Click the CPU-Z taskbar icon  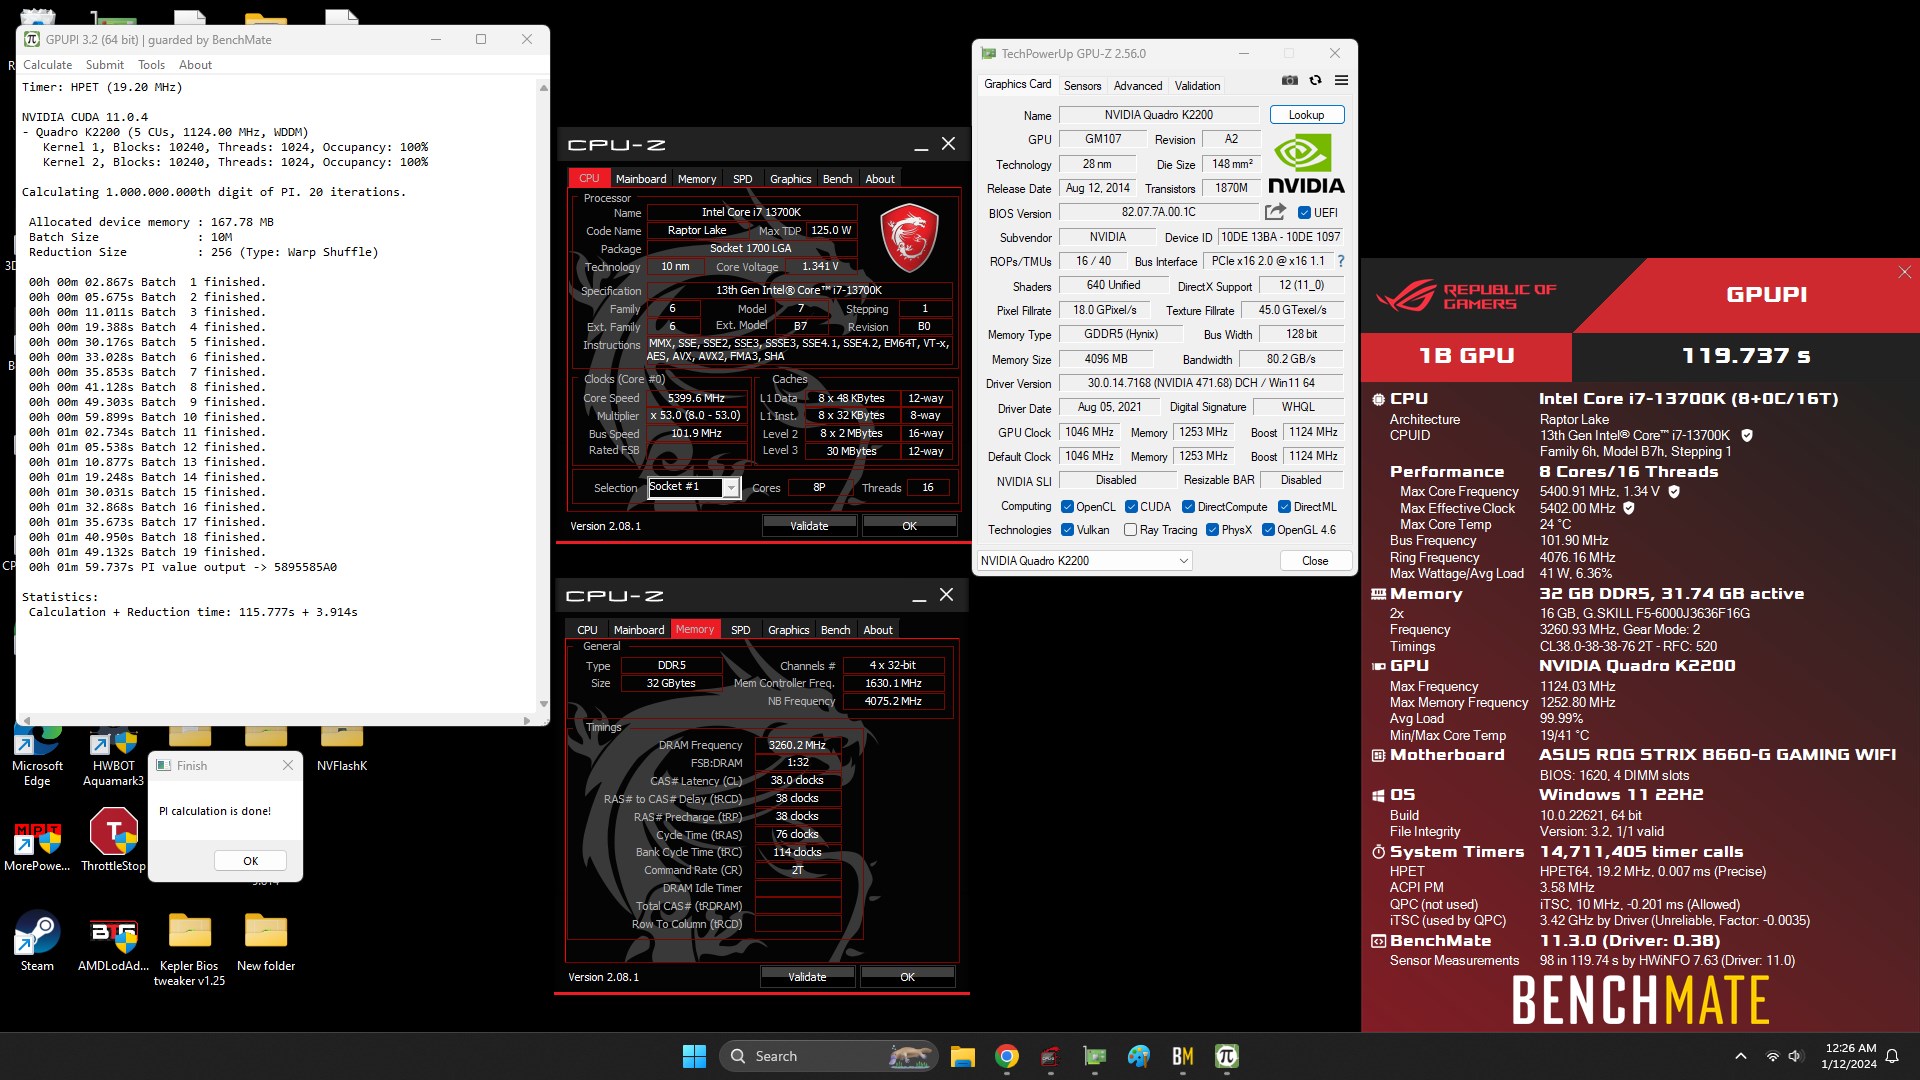coord(1050,1056)
